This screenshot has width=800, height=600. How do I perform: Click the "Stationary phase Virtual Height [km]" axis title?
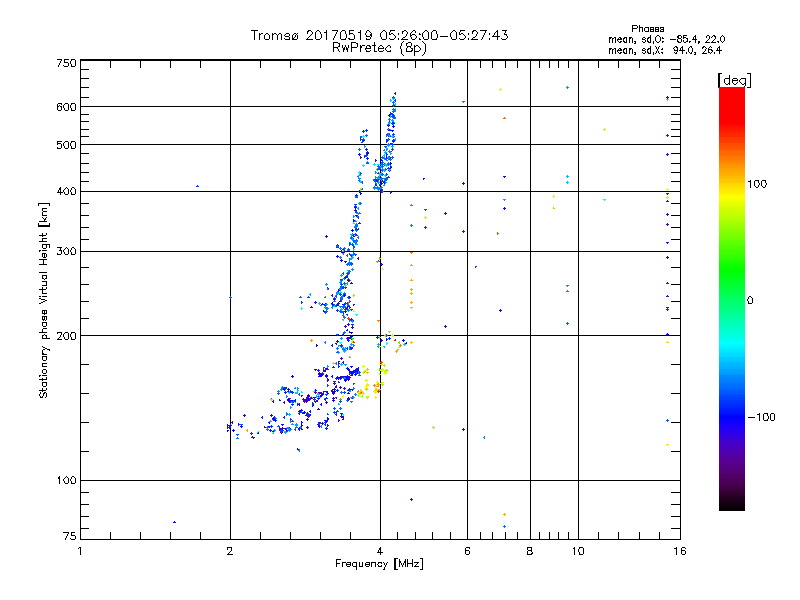click(43, 300)
